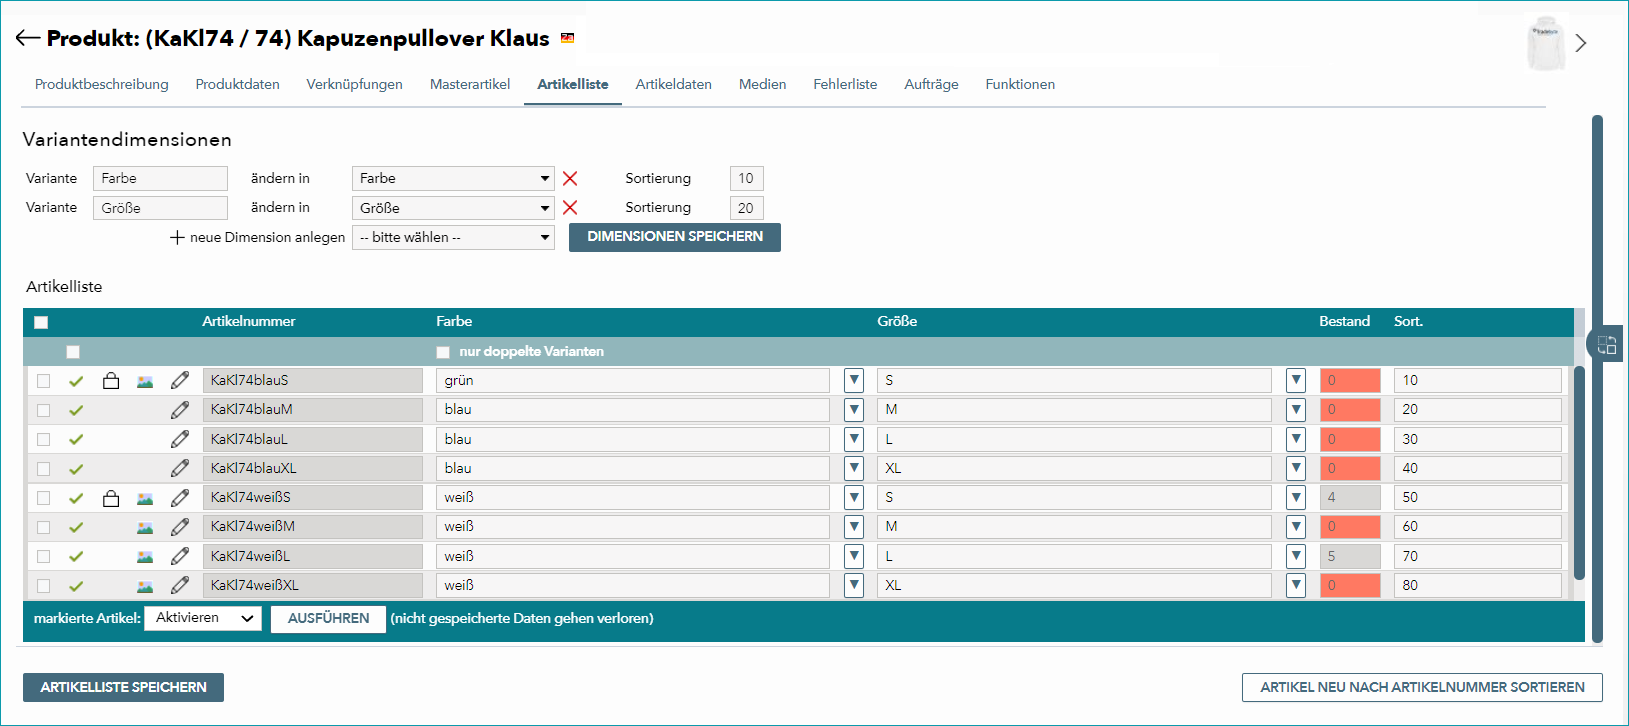Viewport: 1629px width, 726px height.
Task: Open the Farbe dropdown arrow for KaKl74weißL
Action: coord(854,556)
